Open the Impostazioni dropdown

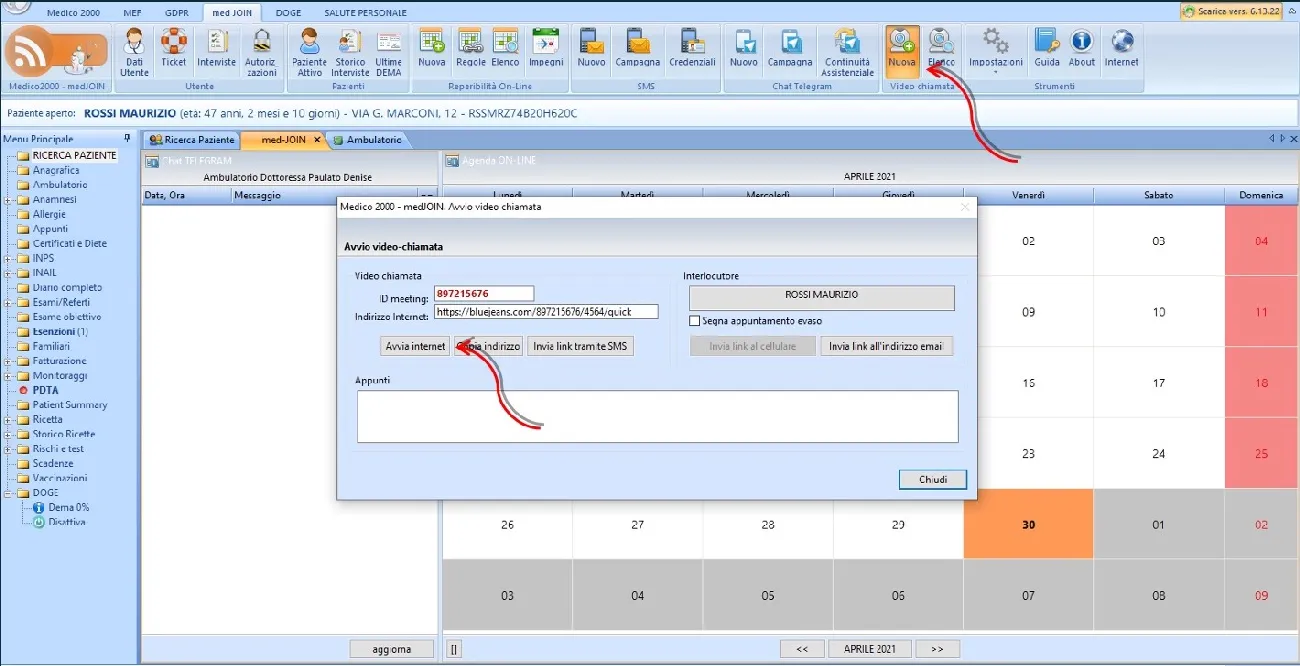(x=996, y=52)
